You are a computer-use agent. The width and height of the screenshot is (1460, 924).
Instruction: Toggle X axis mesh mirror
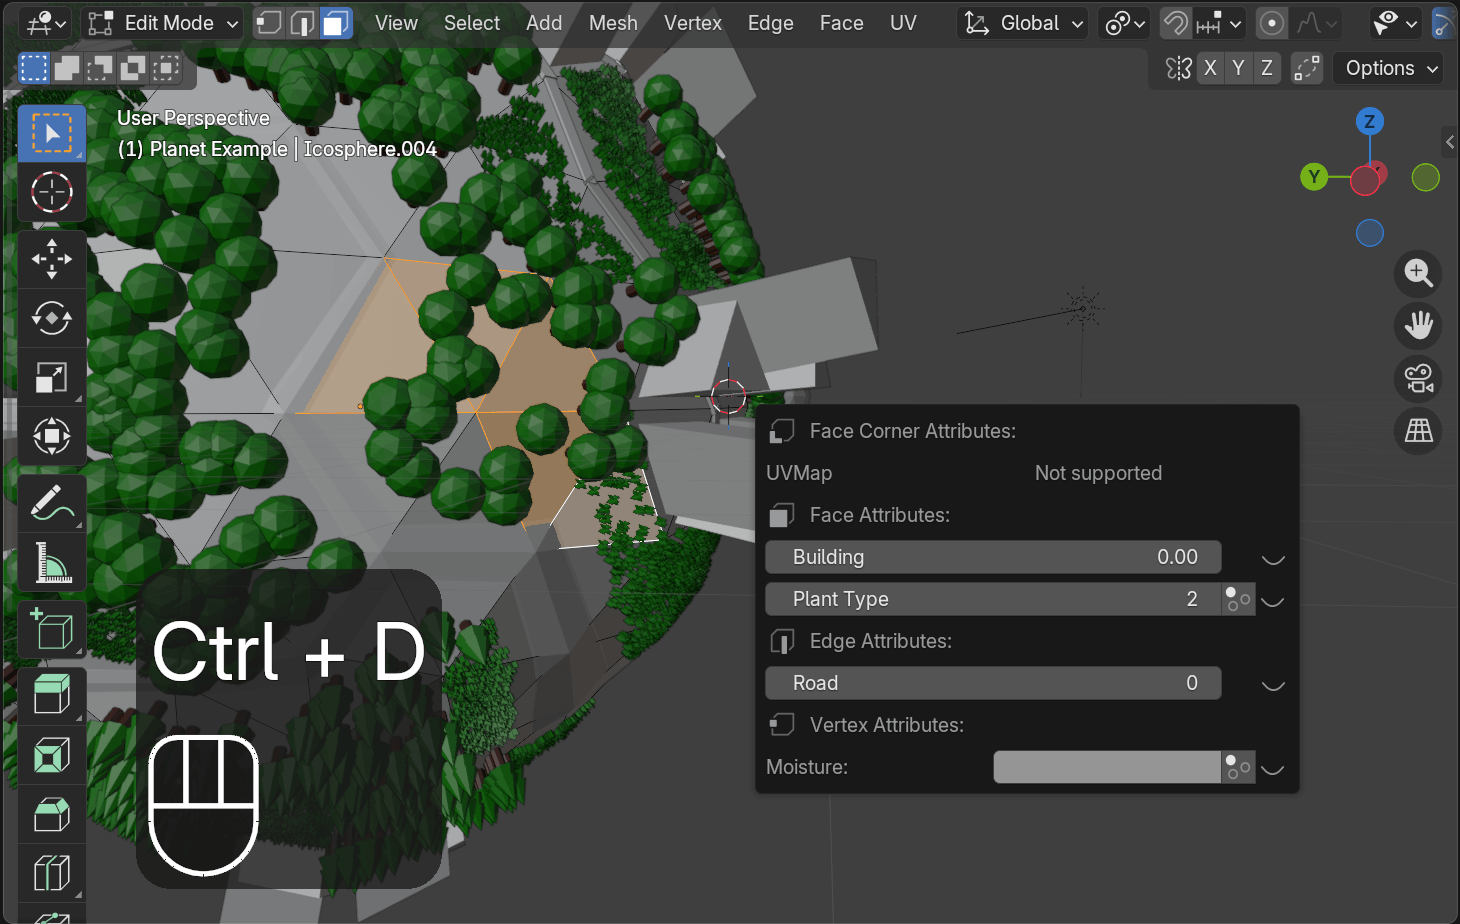(1210, 68)
